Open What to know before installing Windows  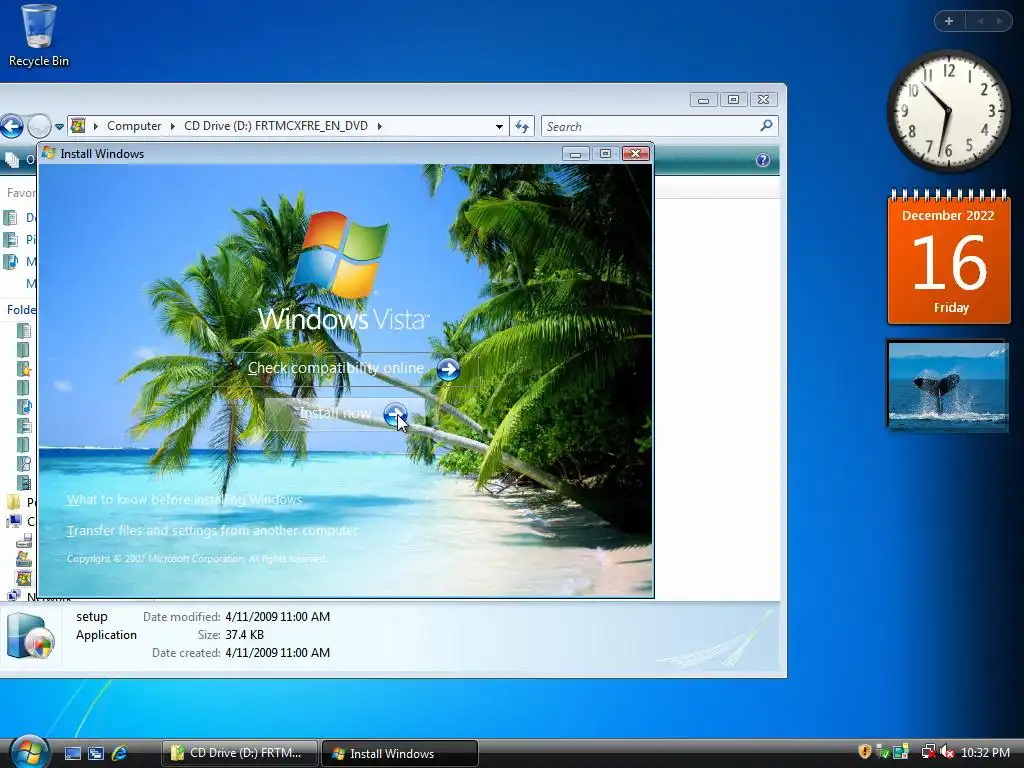(184, 500)
